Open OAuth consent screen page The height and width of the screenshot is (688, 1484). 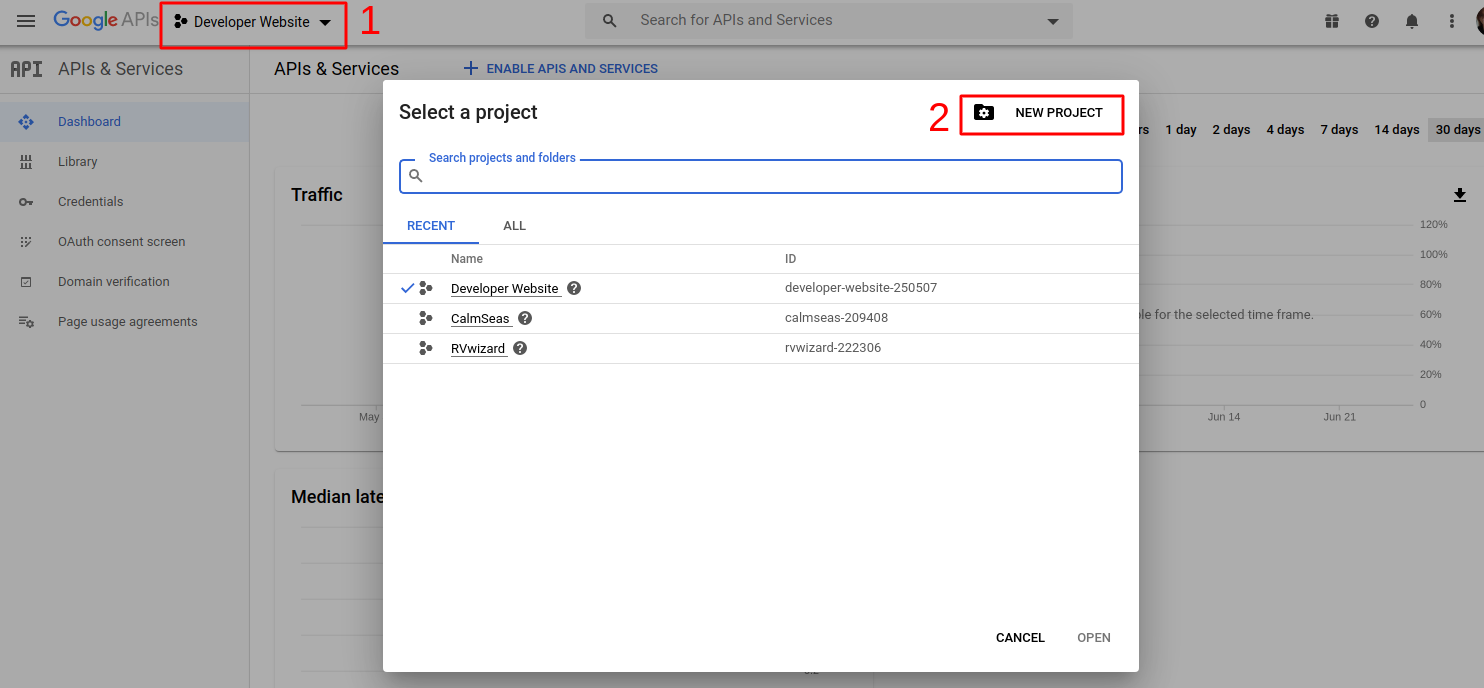click(x=121, y=242)
